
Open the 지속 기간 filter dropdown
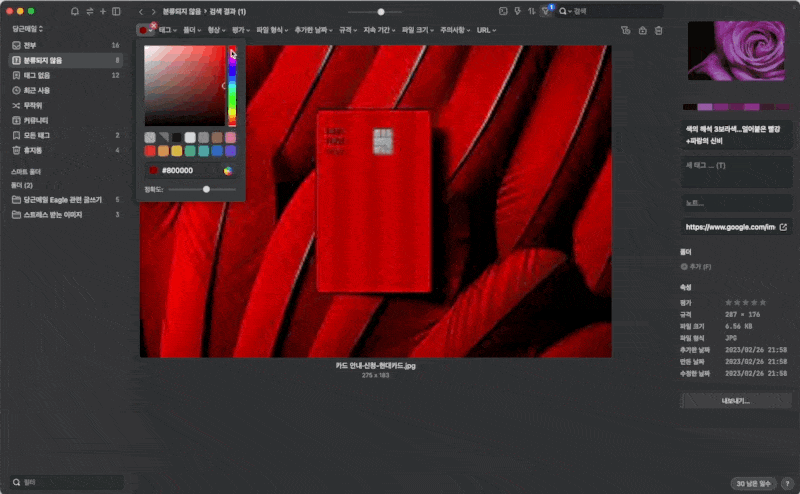tap(380, 30)
